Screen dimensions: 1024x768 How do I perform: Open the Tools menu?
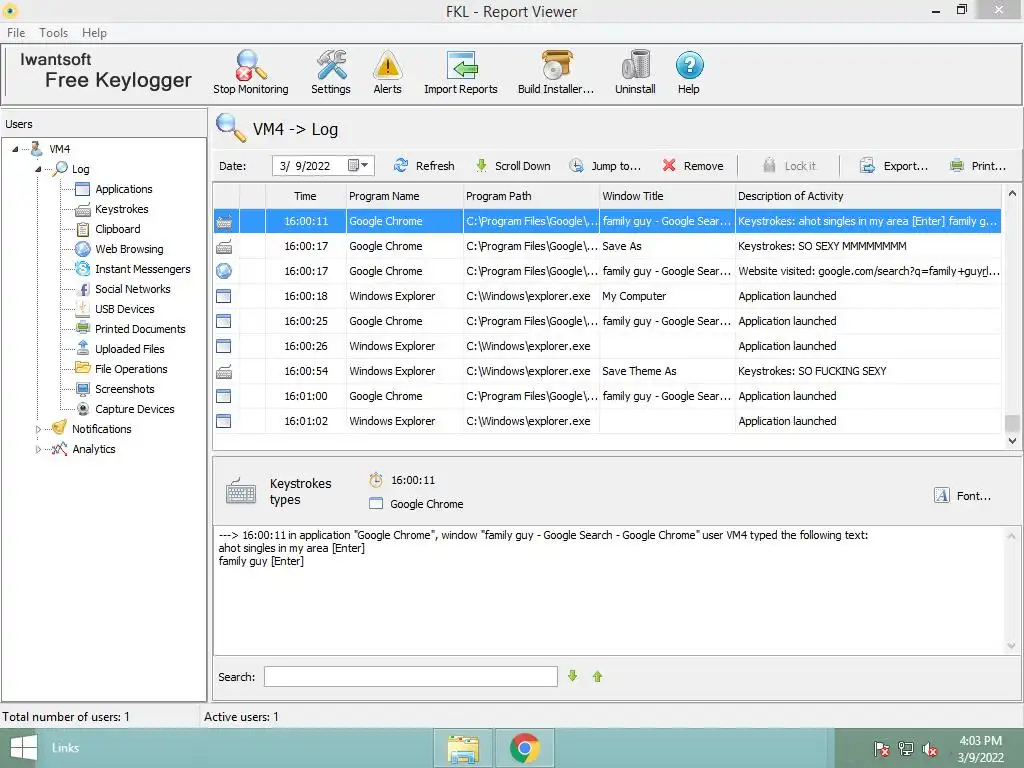pos(54,33)
